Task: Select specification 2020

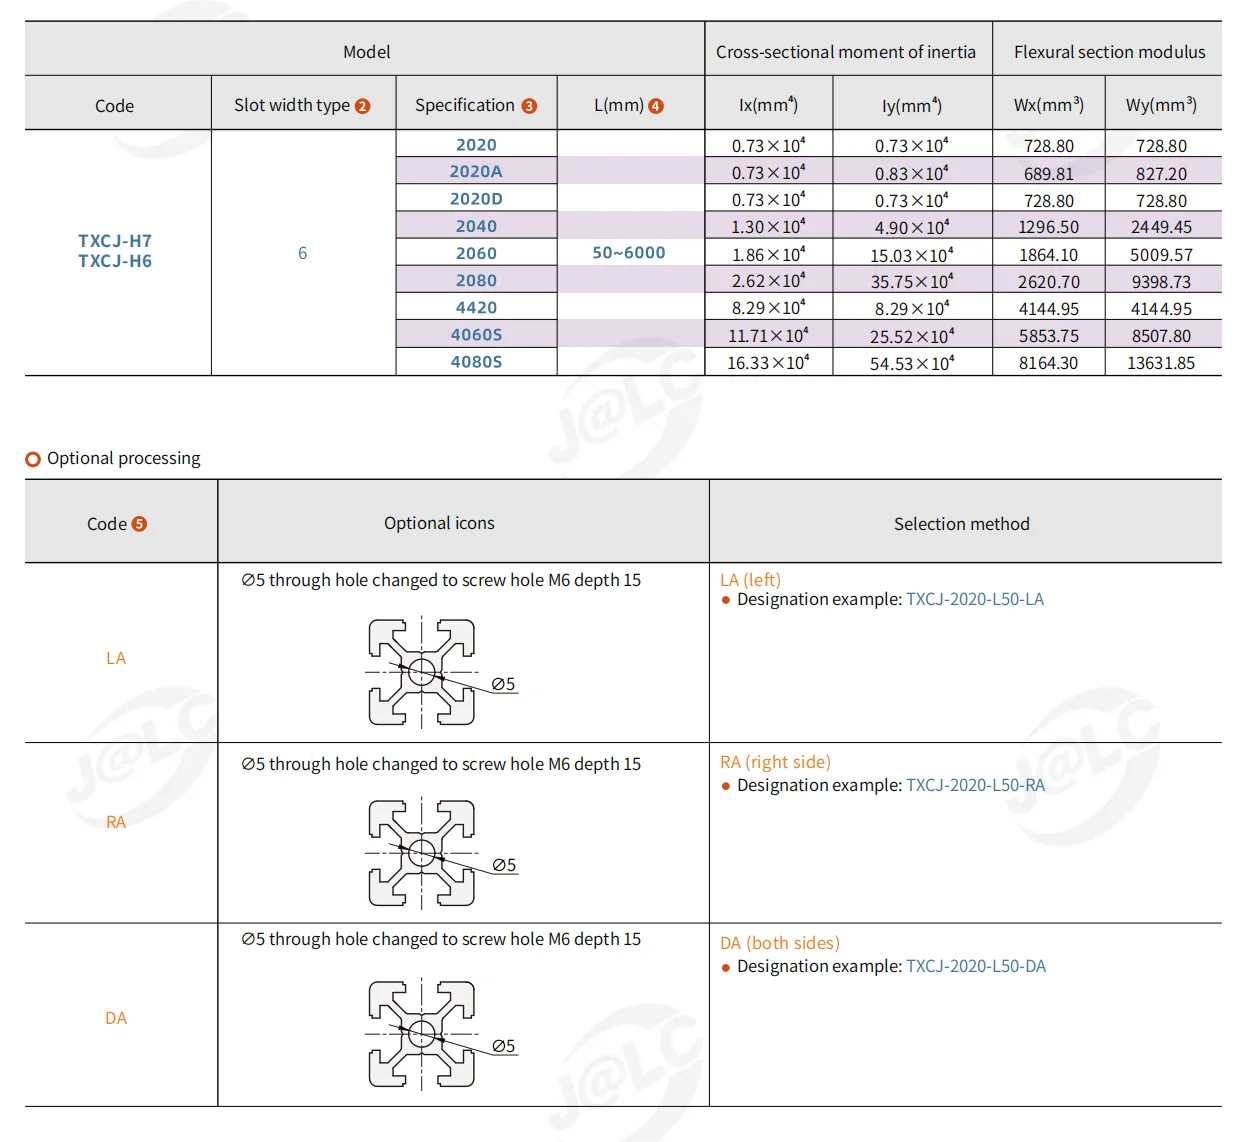Action: (x=476, y=145)
